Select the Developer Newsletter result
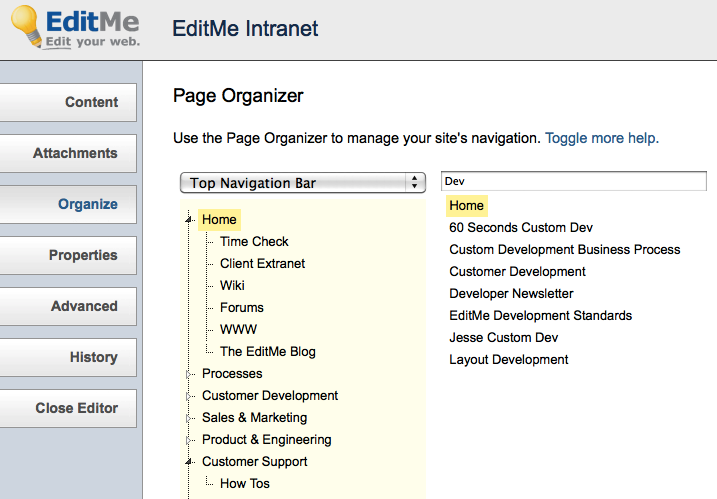This screenshot has height=499, width=717. click(511, 293)
